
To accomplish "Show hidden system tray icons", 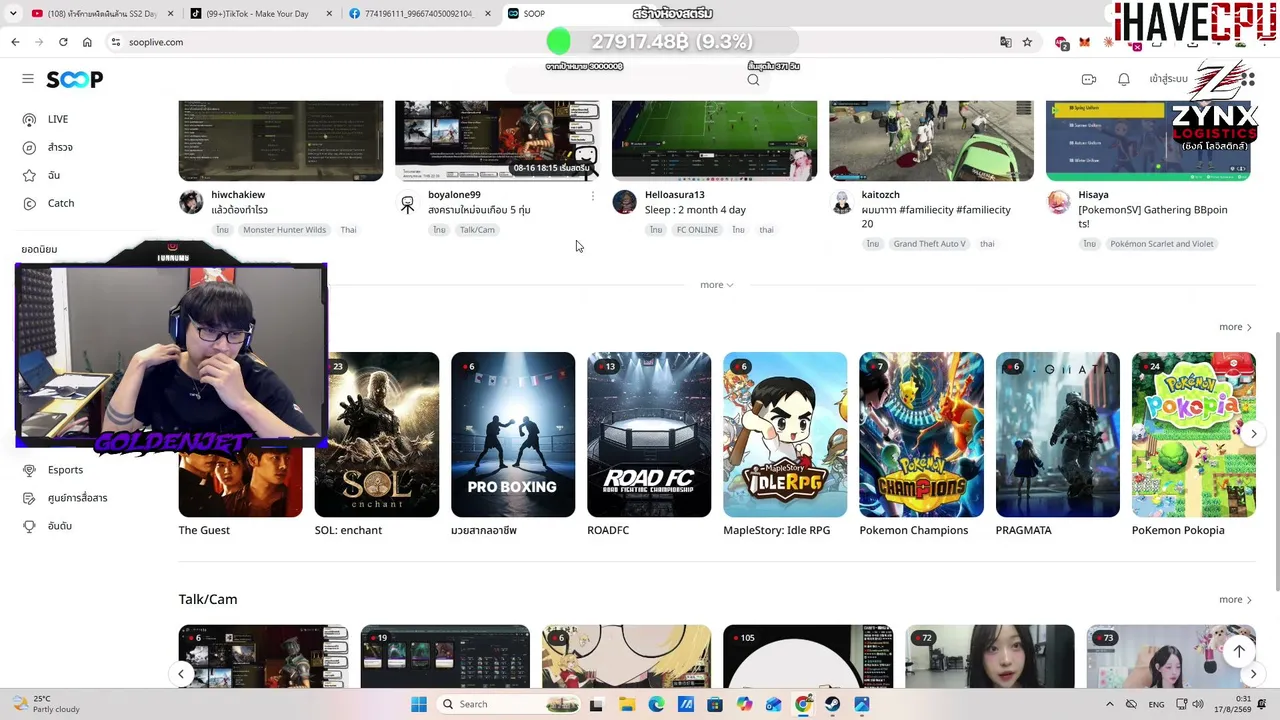I will tap(1109, 704).
